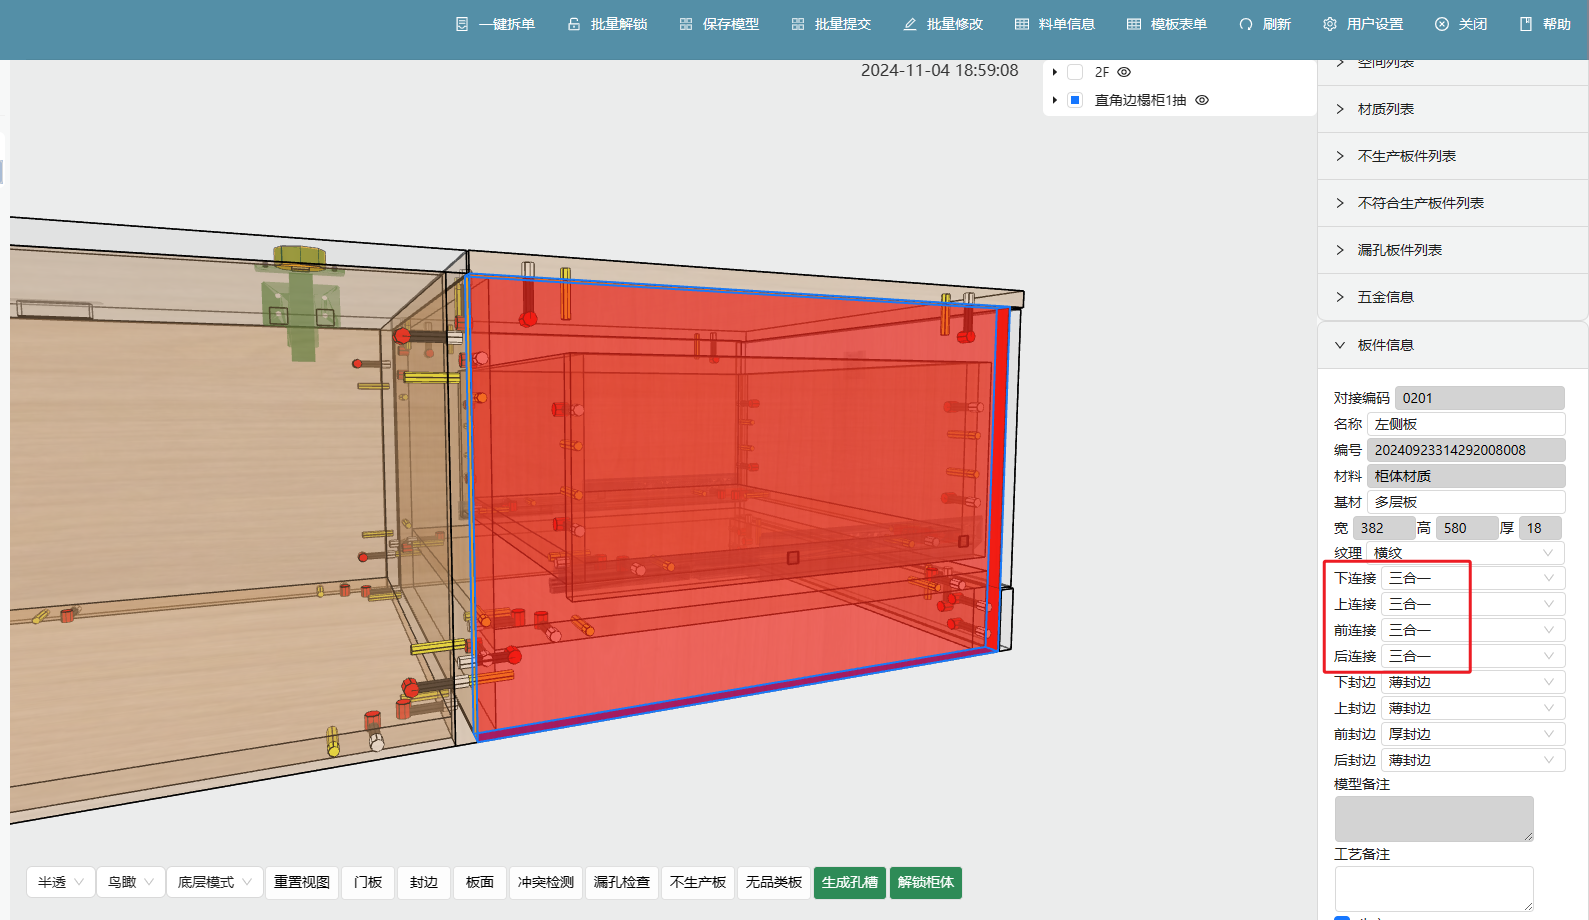
Task: Click the 刷新 refresh icon
Action: click(x=1246, y=24)
